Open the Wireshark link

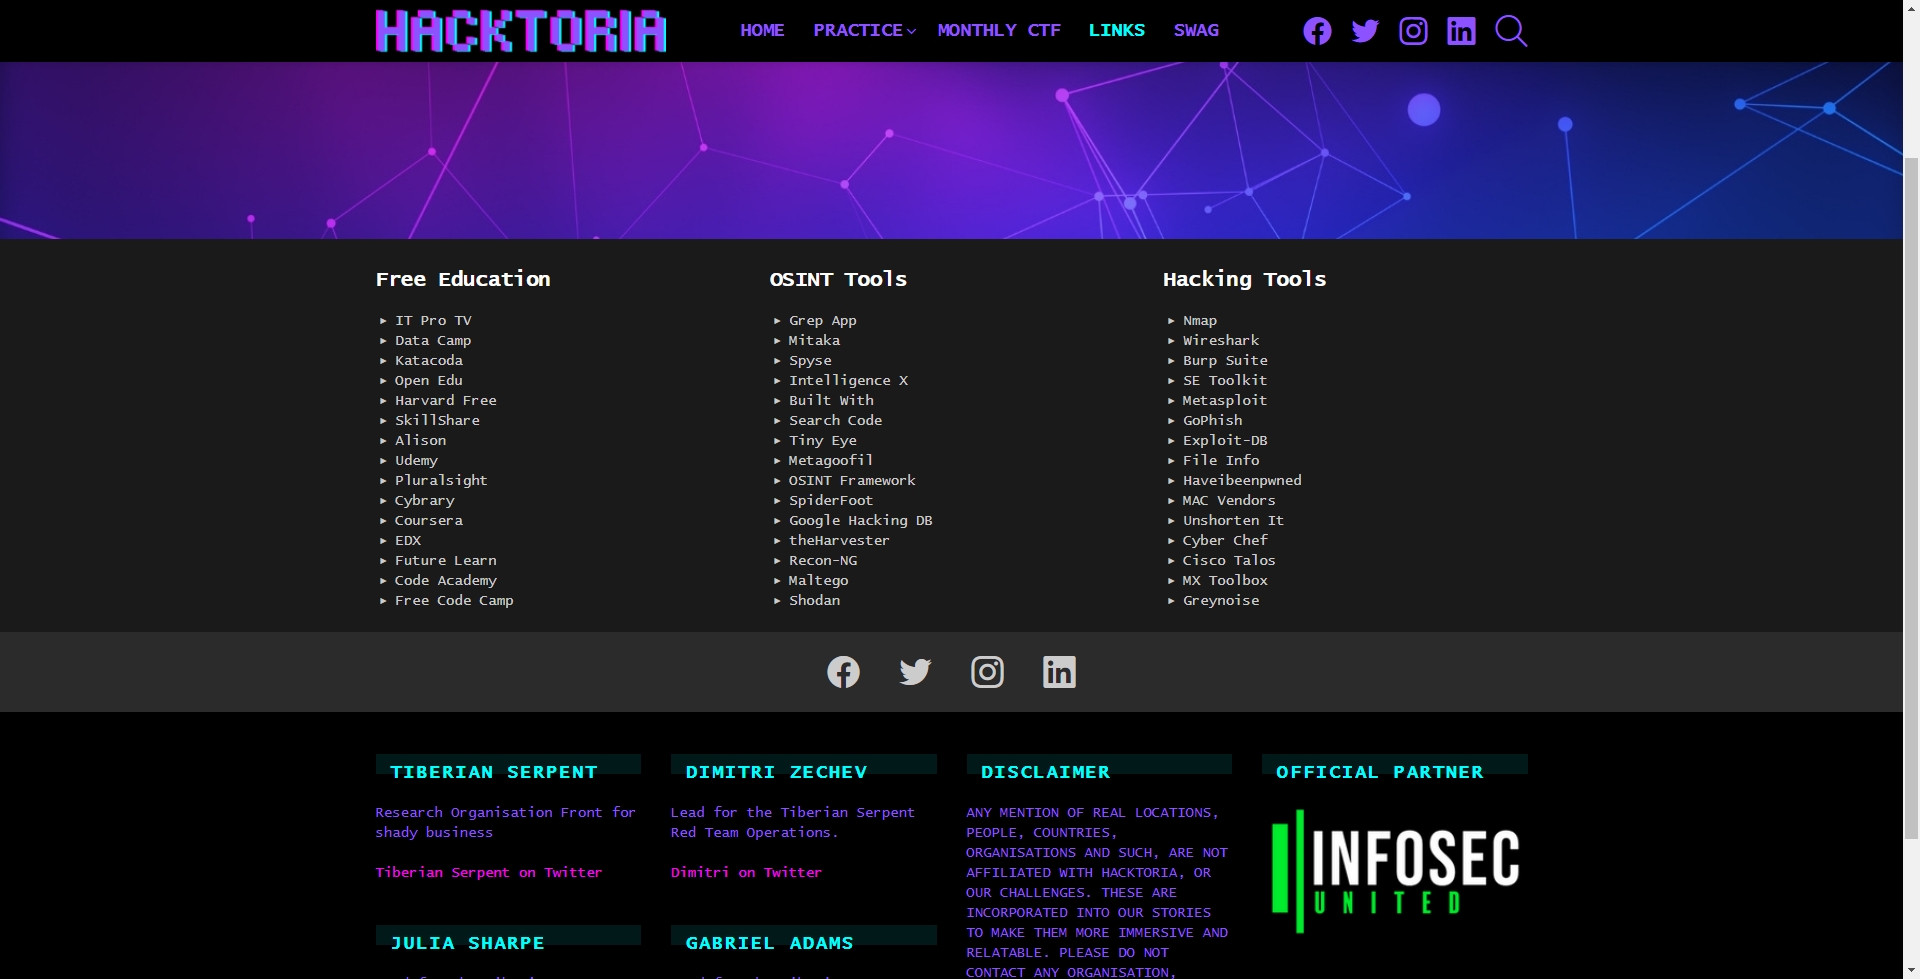1221,340
